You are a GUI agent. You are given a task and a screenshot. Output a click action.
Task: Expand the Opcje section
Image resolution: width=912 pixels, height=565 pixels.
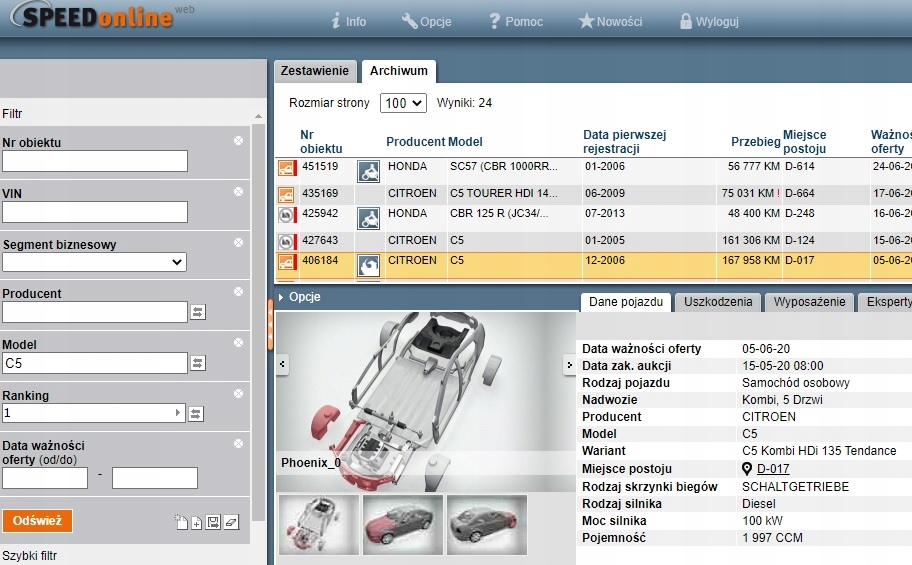coord(300,297)
